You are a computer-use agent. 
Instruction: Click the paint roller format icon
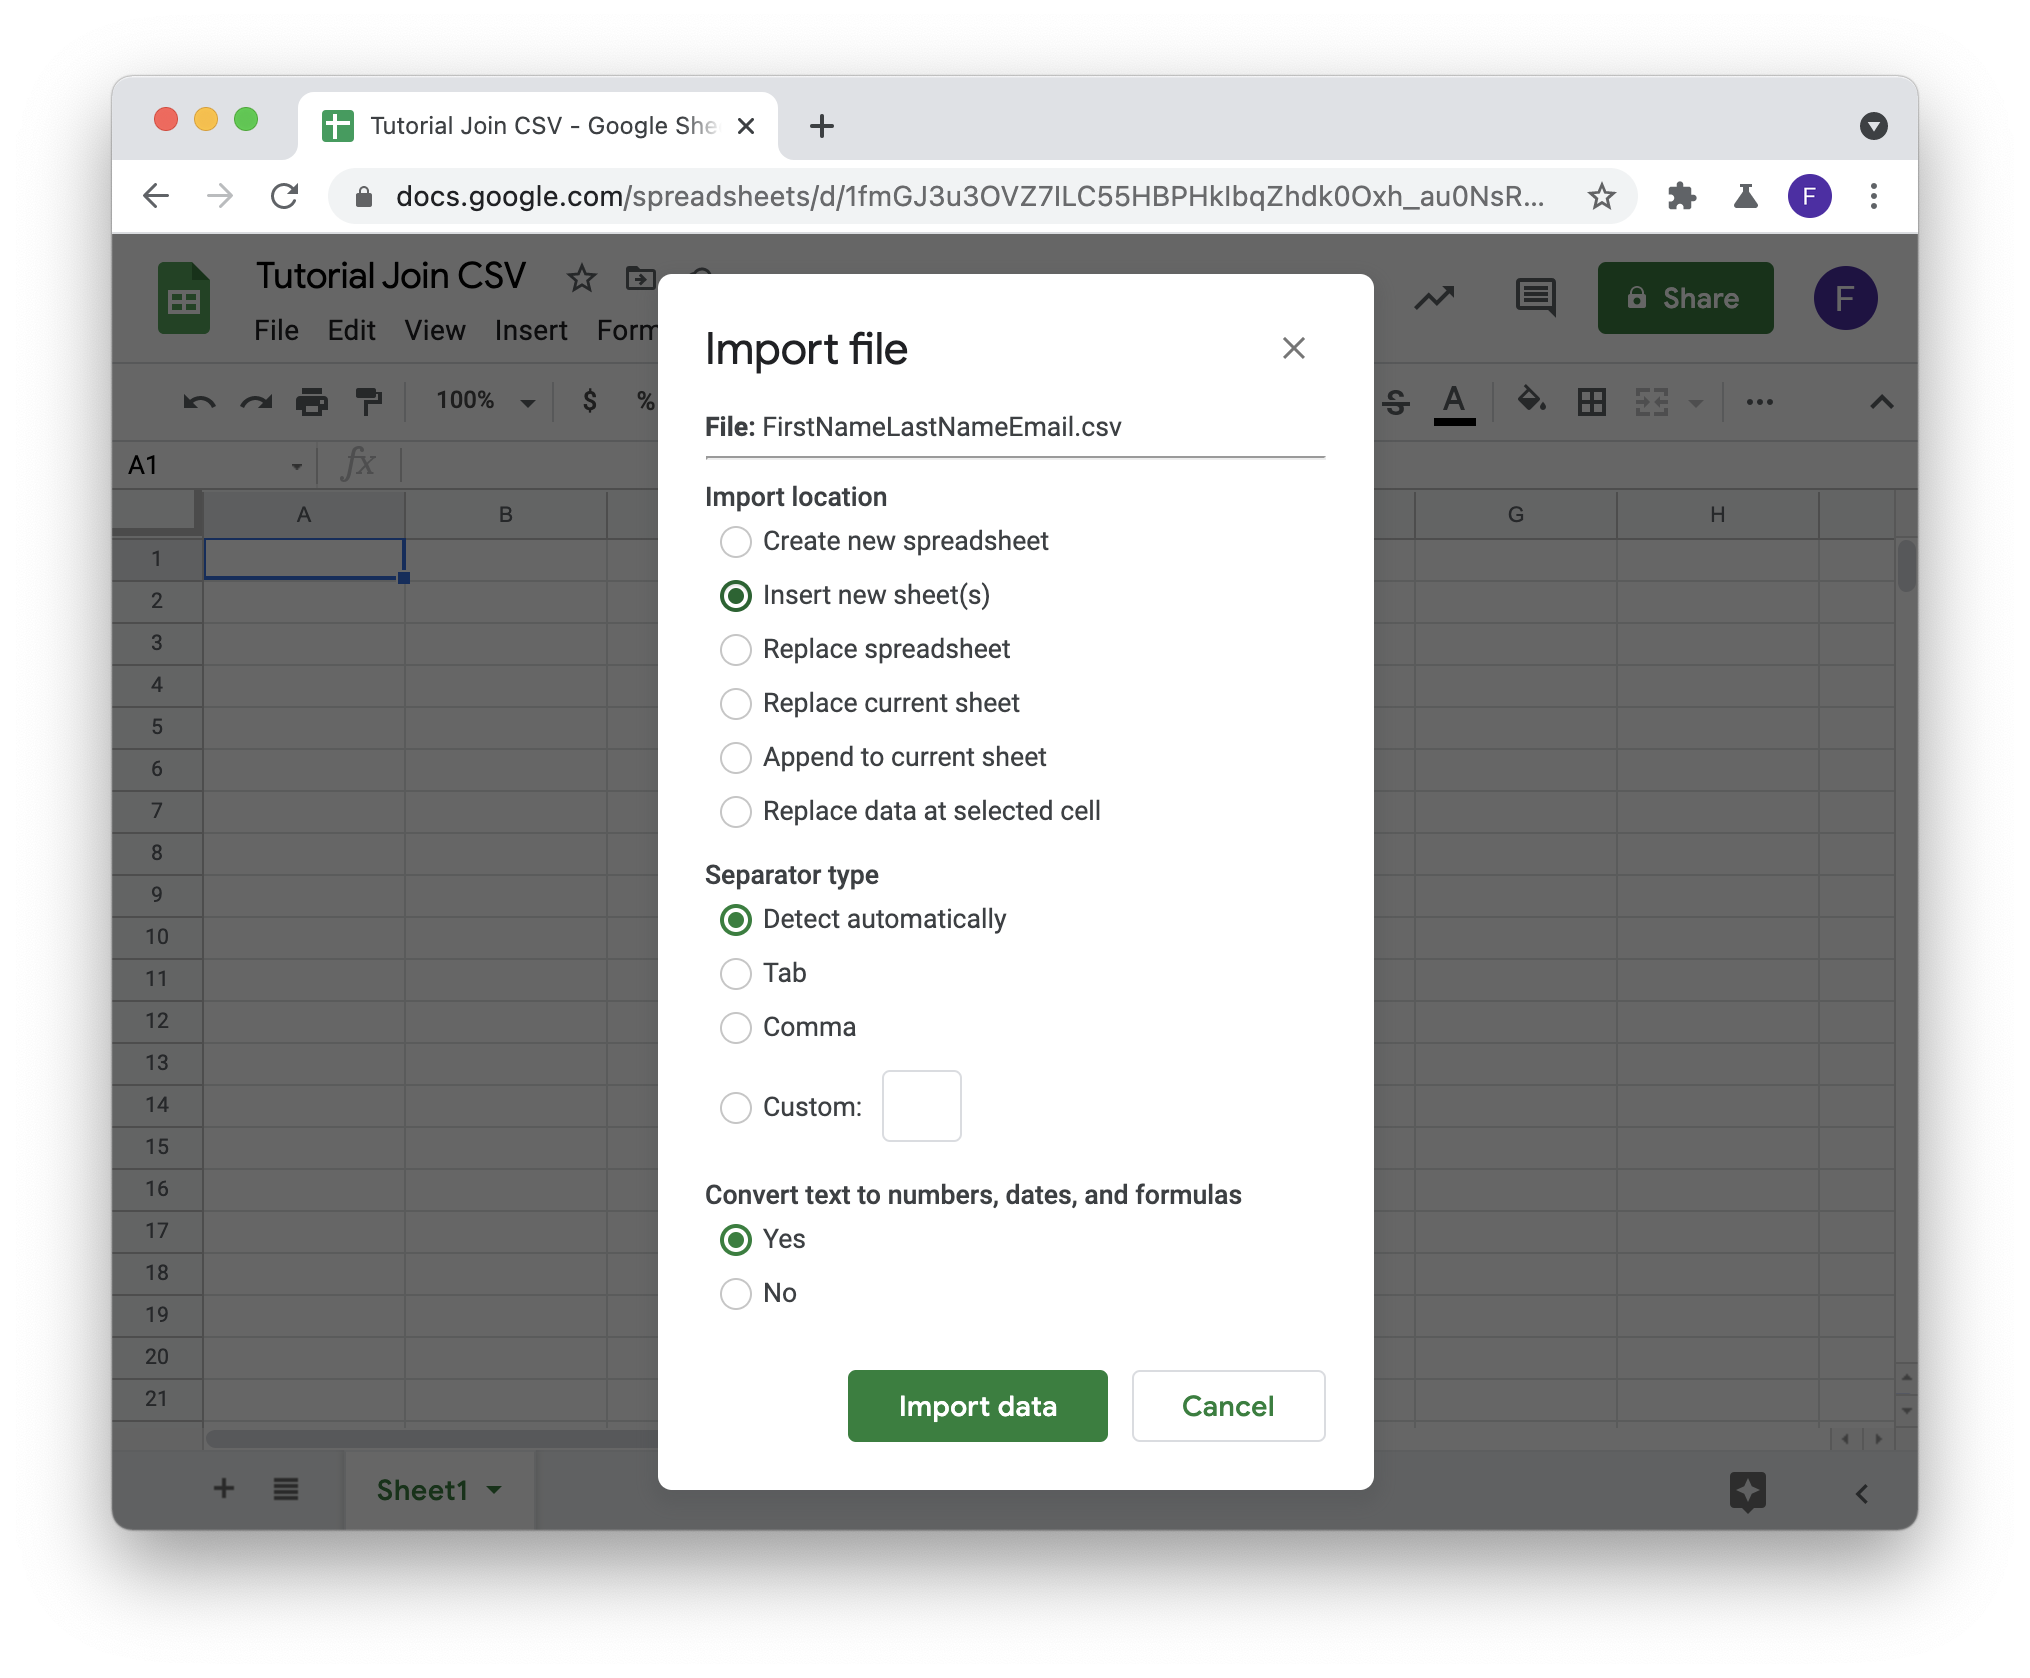pos(369,401)
